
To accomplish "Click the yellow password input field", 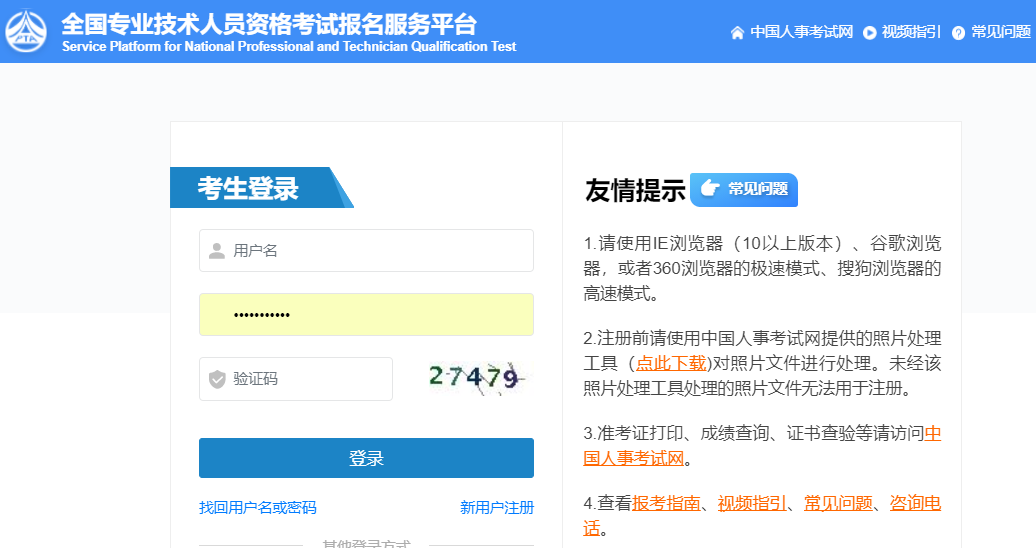I will tap(366, 315).
